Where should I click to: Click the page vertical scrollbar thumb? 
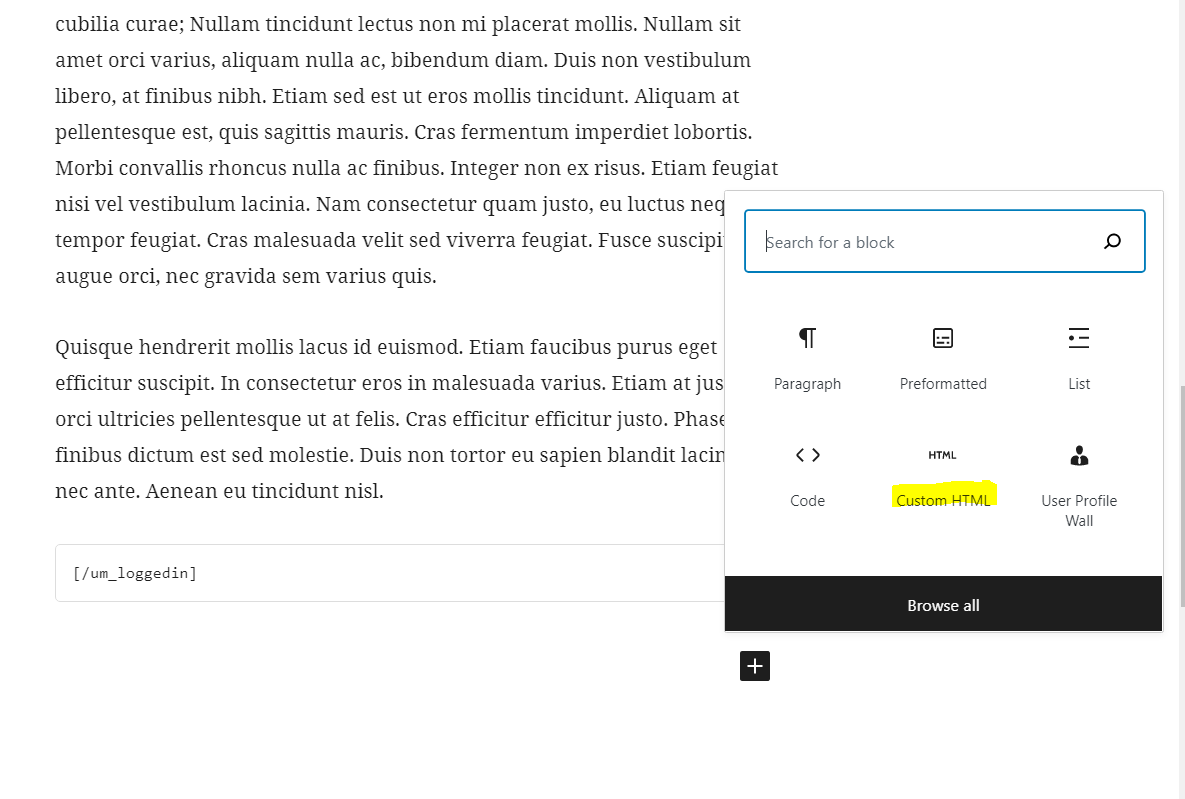[x=1181, y=496]
